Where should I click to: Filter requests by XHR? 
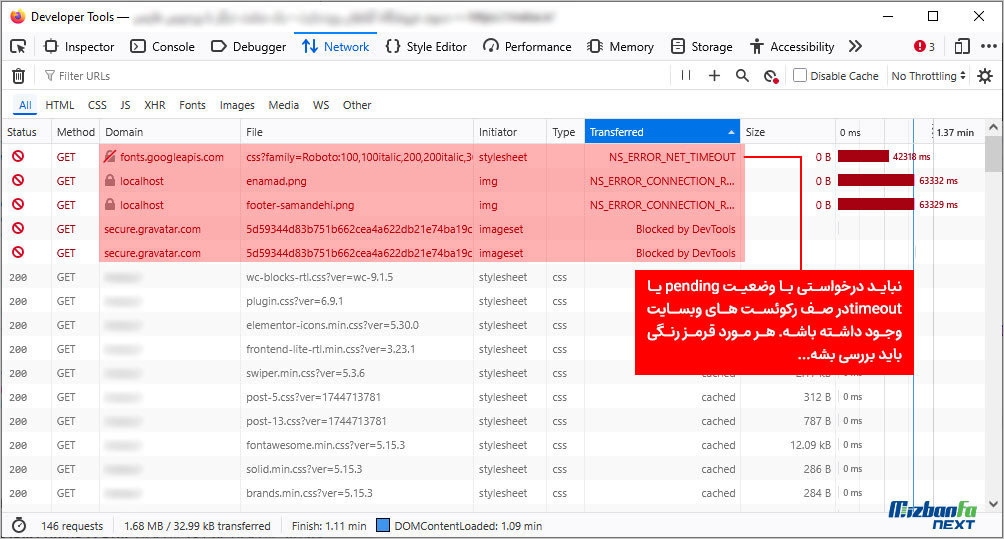pos(154,105)
